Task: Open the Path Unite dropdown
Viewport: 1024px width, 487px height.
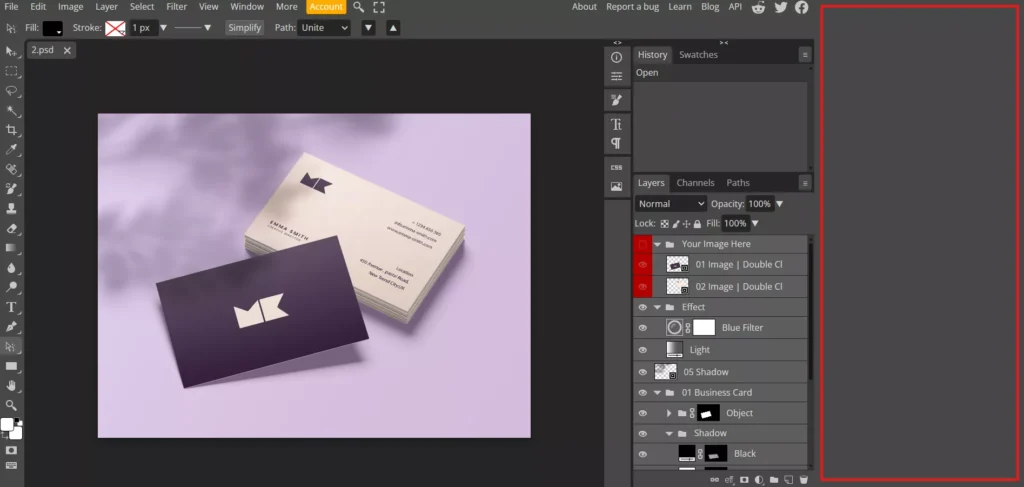Action: [x=324, y=28]
